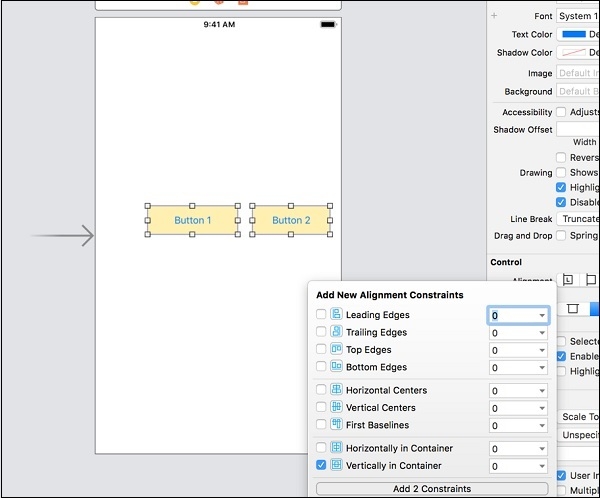Image resolution: width=600 pixels, height=498 pixels.
Task: Uncheck Vertically in Container checkbox
Action: 321,465
